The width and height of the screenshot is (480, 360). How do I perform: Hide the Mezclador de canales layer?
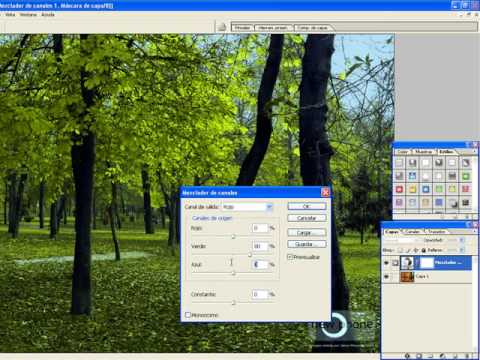[386, 263]
